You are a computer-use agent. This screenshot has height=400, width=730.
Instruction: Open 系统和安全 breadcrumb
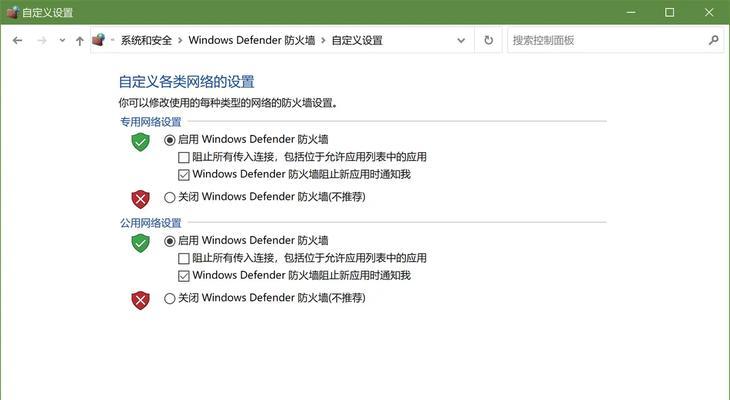tap(146, 41)
